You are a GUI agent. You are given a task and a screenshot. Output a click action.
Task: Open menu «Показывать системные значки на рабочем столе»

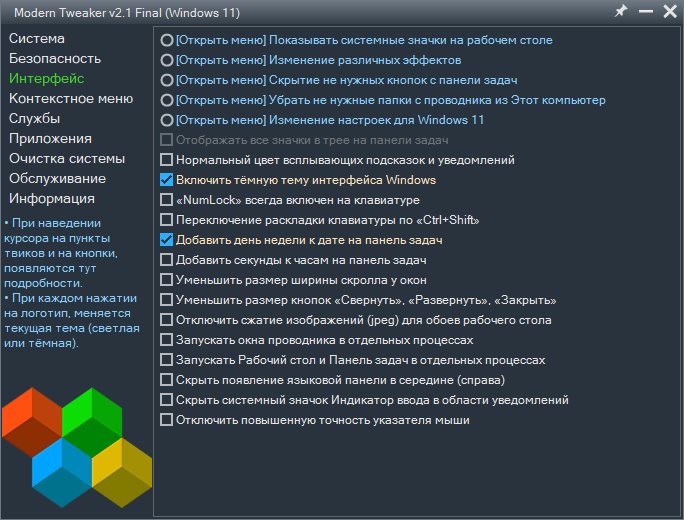pos(166,40)
